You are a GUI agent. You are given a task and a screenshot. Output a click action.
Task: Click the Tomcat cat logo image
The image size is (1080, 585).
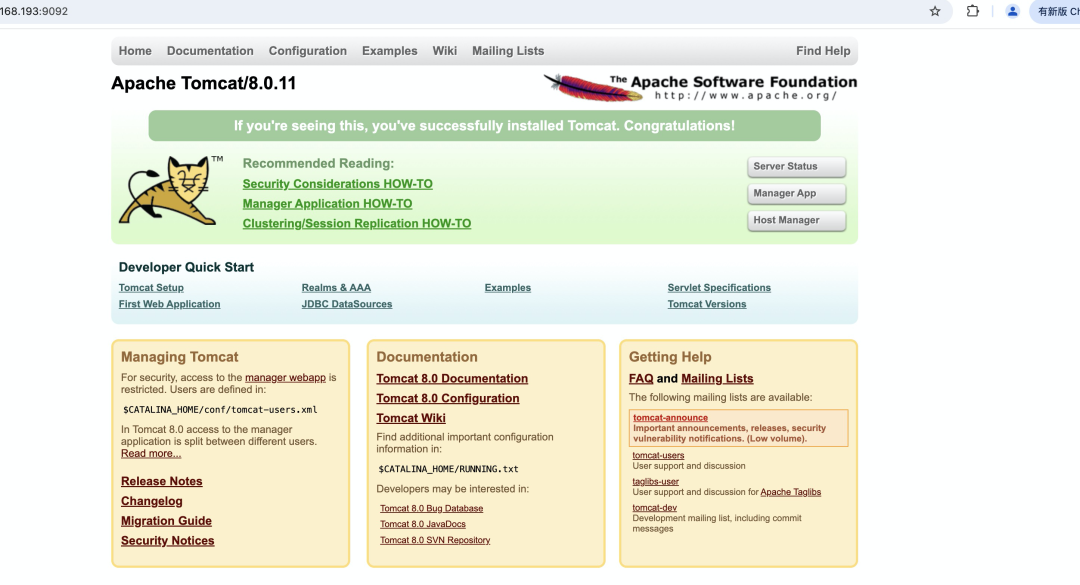(x=170, y=189)
